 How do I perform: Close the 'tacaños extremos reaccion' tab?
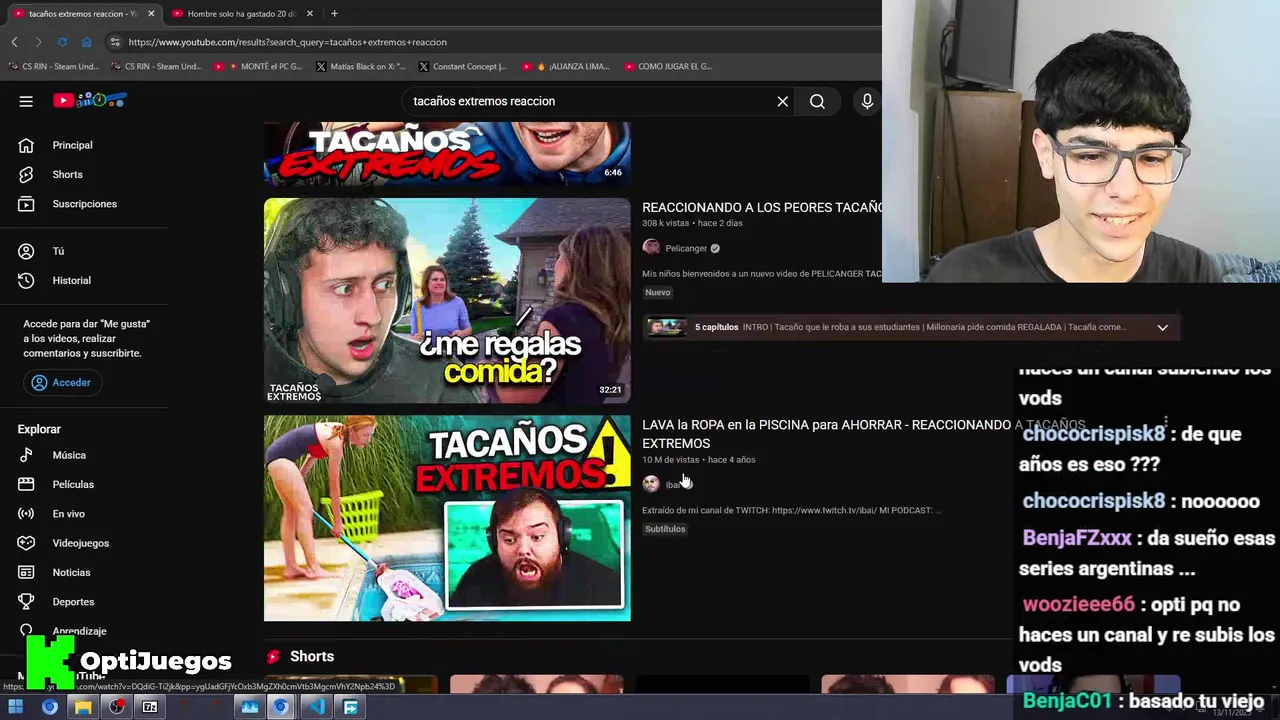(x=152, y=14)
